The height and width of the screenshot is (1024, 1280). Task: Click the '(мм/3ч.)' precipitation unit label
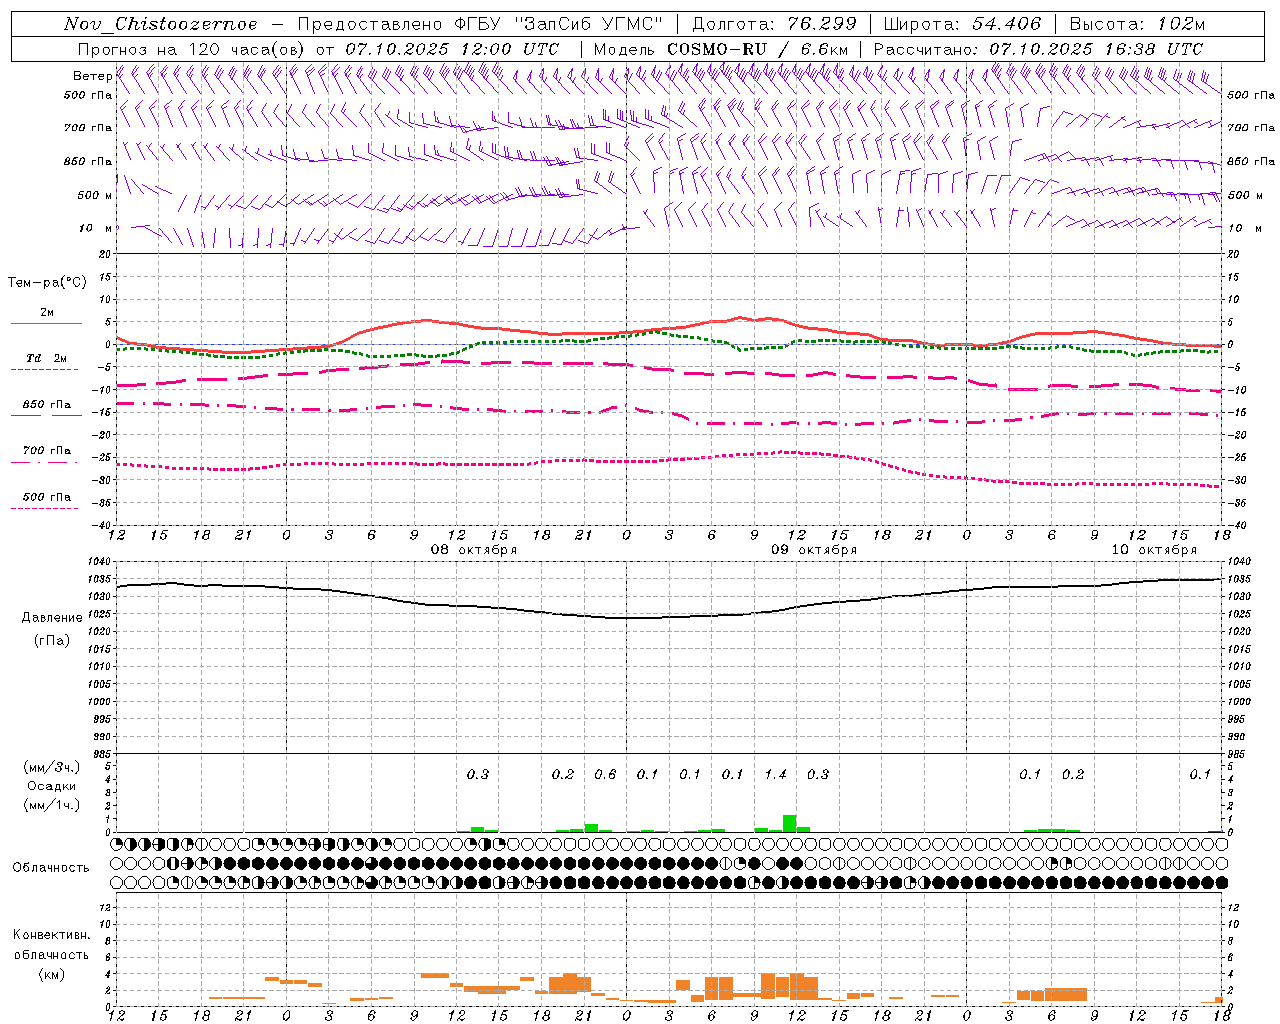[52, 767]
